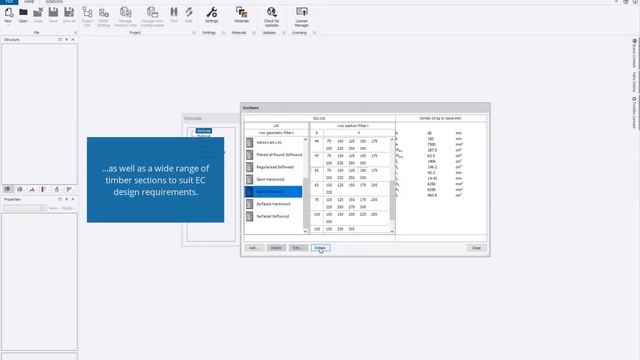Open the Scene Content side tab on the right edge

coord(634,53)
